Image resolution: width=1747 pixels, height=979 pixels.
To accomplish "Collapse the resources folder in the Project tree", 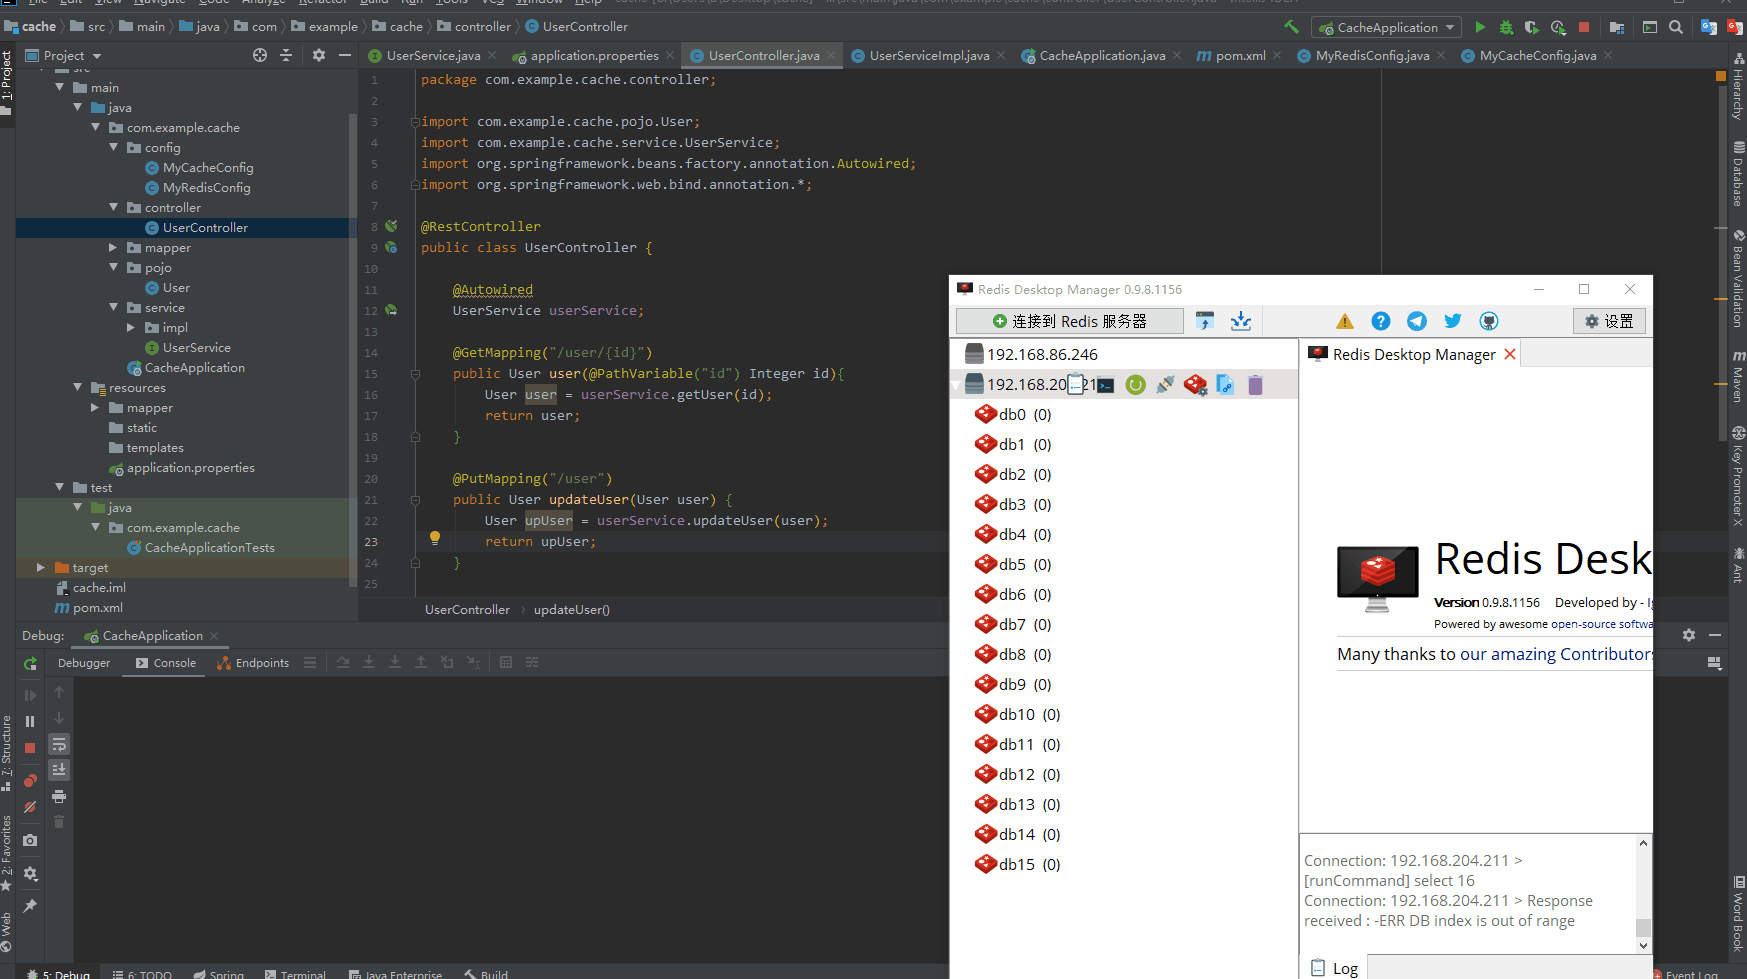I will (x=77, y=388).
